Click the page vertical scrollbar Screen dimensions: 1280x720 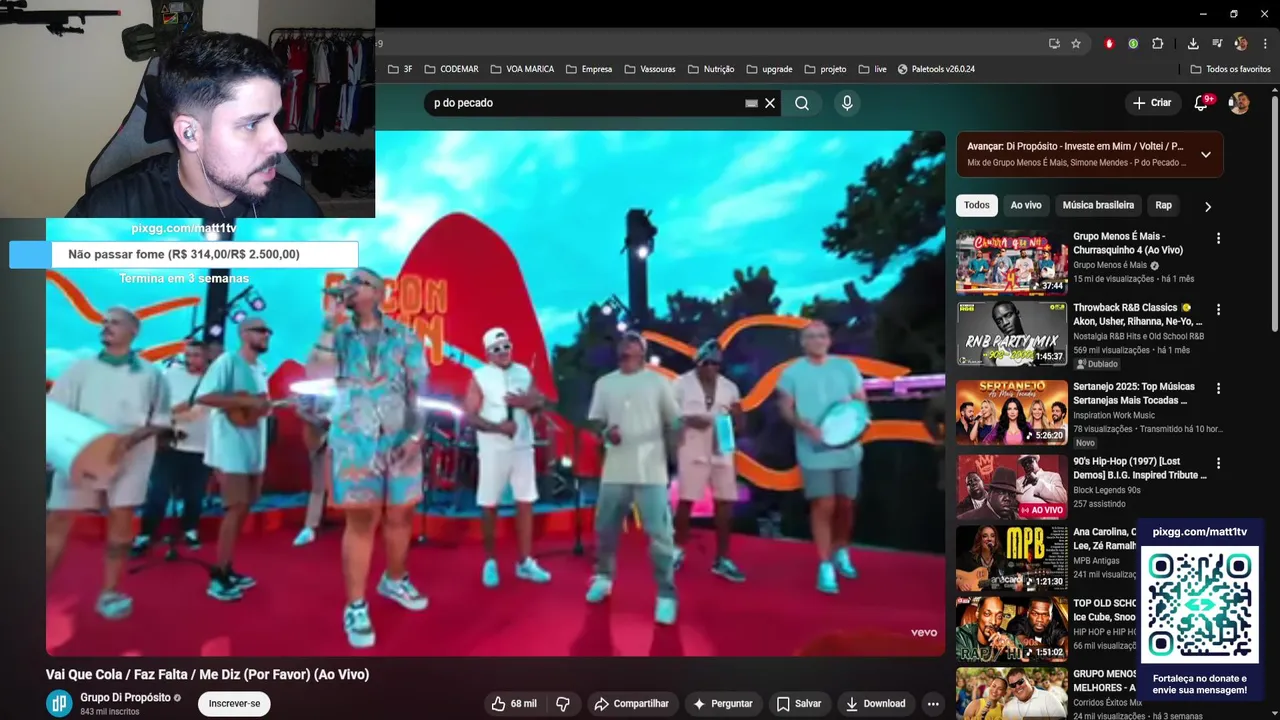[x=1274, y=215]
